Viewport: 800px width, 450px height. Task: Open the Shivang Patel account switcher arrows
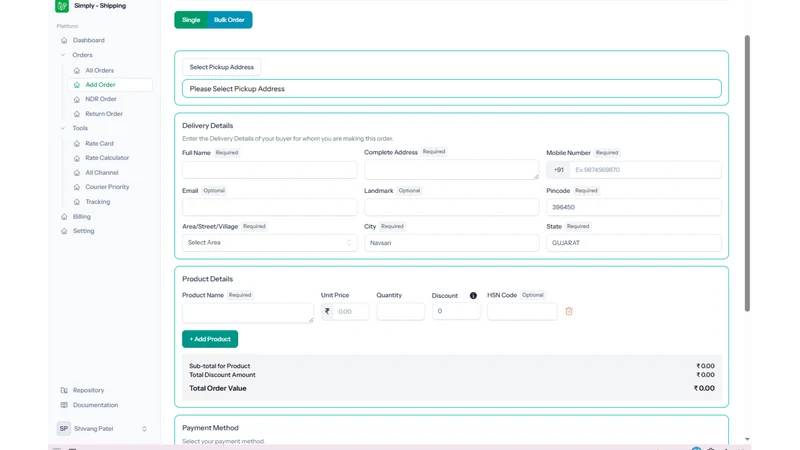point(144,429)
